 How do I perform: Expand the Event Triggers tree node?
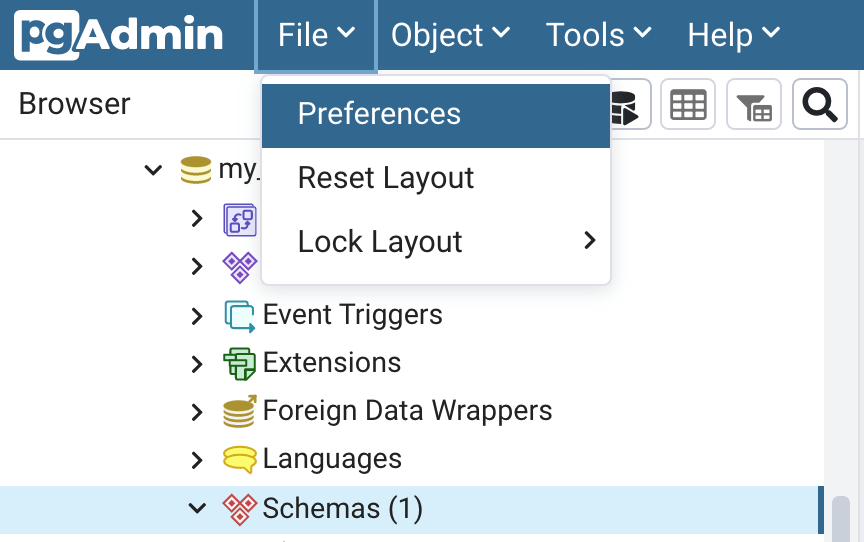coord(197,316)
